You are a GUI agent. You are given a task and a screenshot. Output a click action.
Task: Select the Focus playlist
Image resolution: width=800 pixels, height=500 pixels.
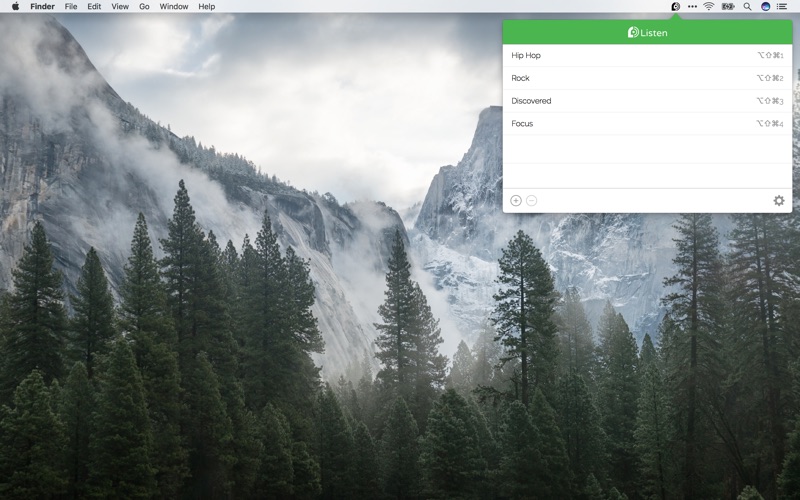647,123
